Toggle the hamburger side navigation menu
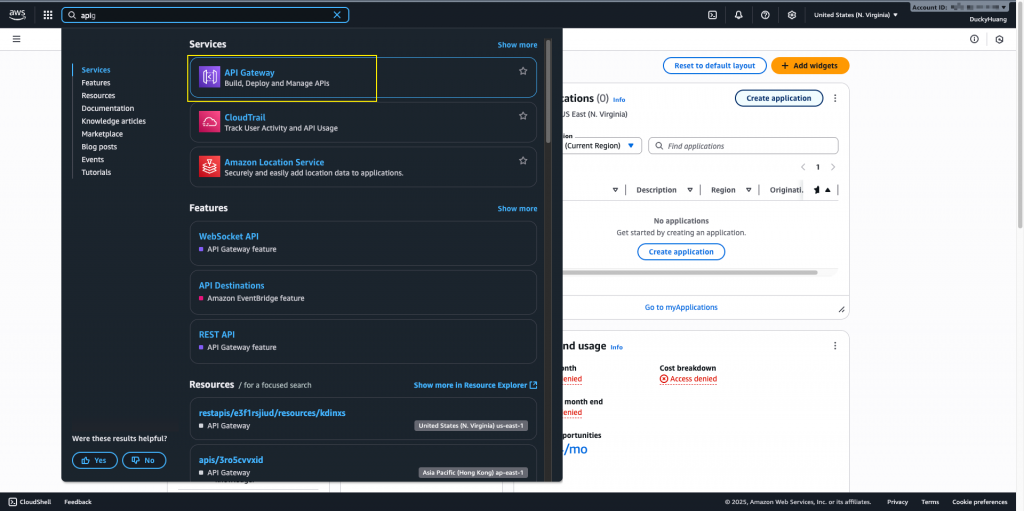Viewport: 1024px width, 511px height. tap(16, 39)
